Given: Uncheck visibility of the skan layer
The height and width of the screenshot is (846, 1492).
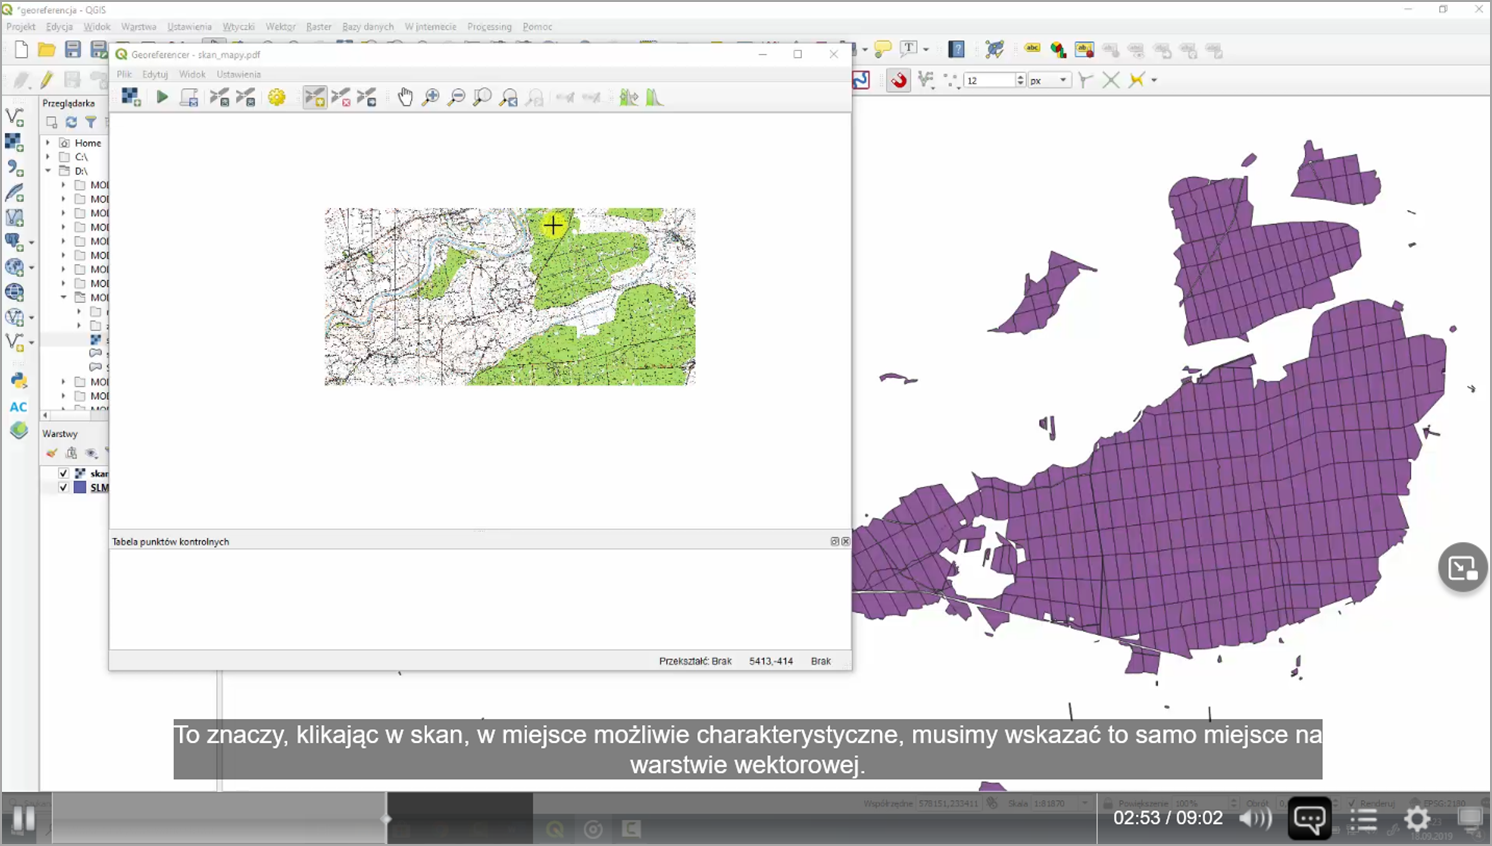Looking at the screenshot, I should [63, 473].
